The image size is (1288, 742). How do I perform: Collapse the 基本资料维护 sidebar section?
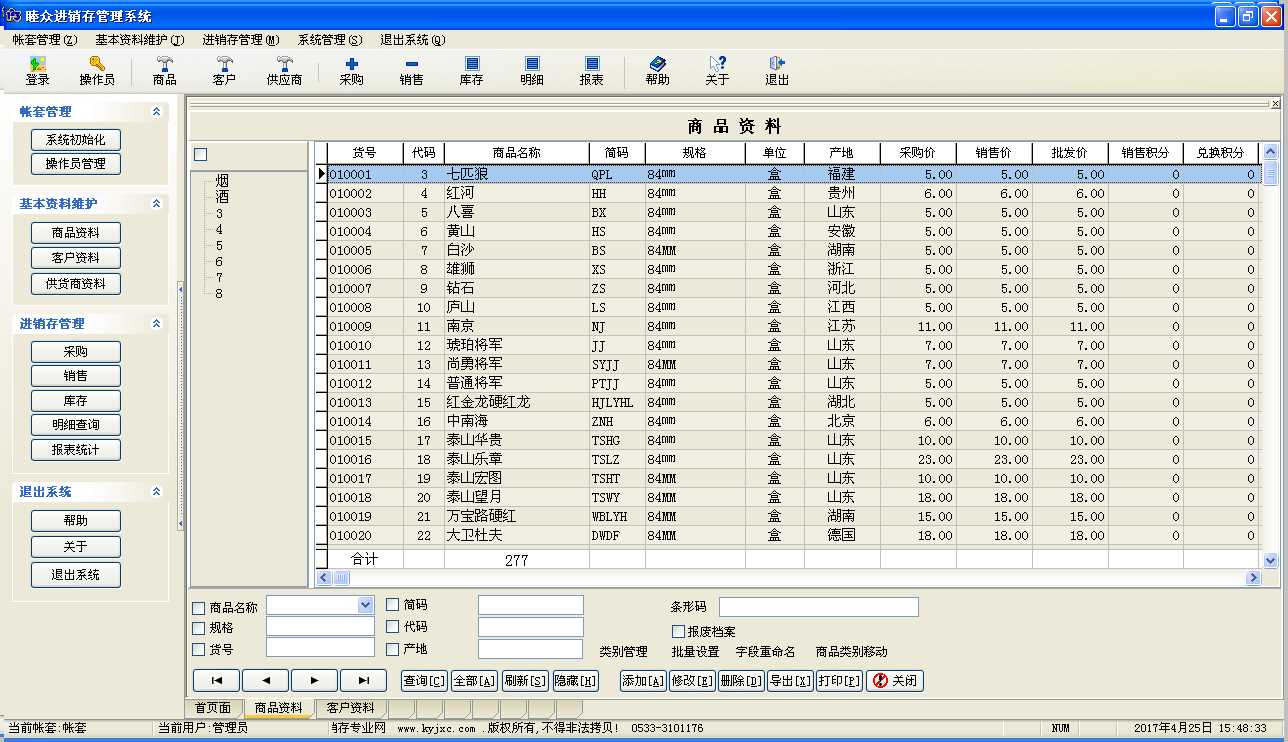point(156,203)
